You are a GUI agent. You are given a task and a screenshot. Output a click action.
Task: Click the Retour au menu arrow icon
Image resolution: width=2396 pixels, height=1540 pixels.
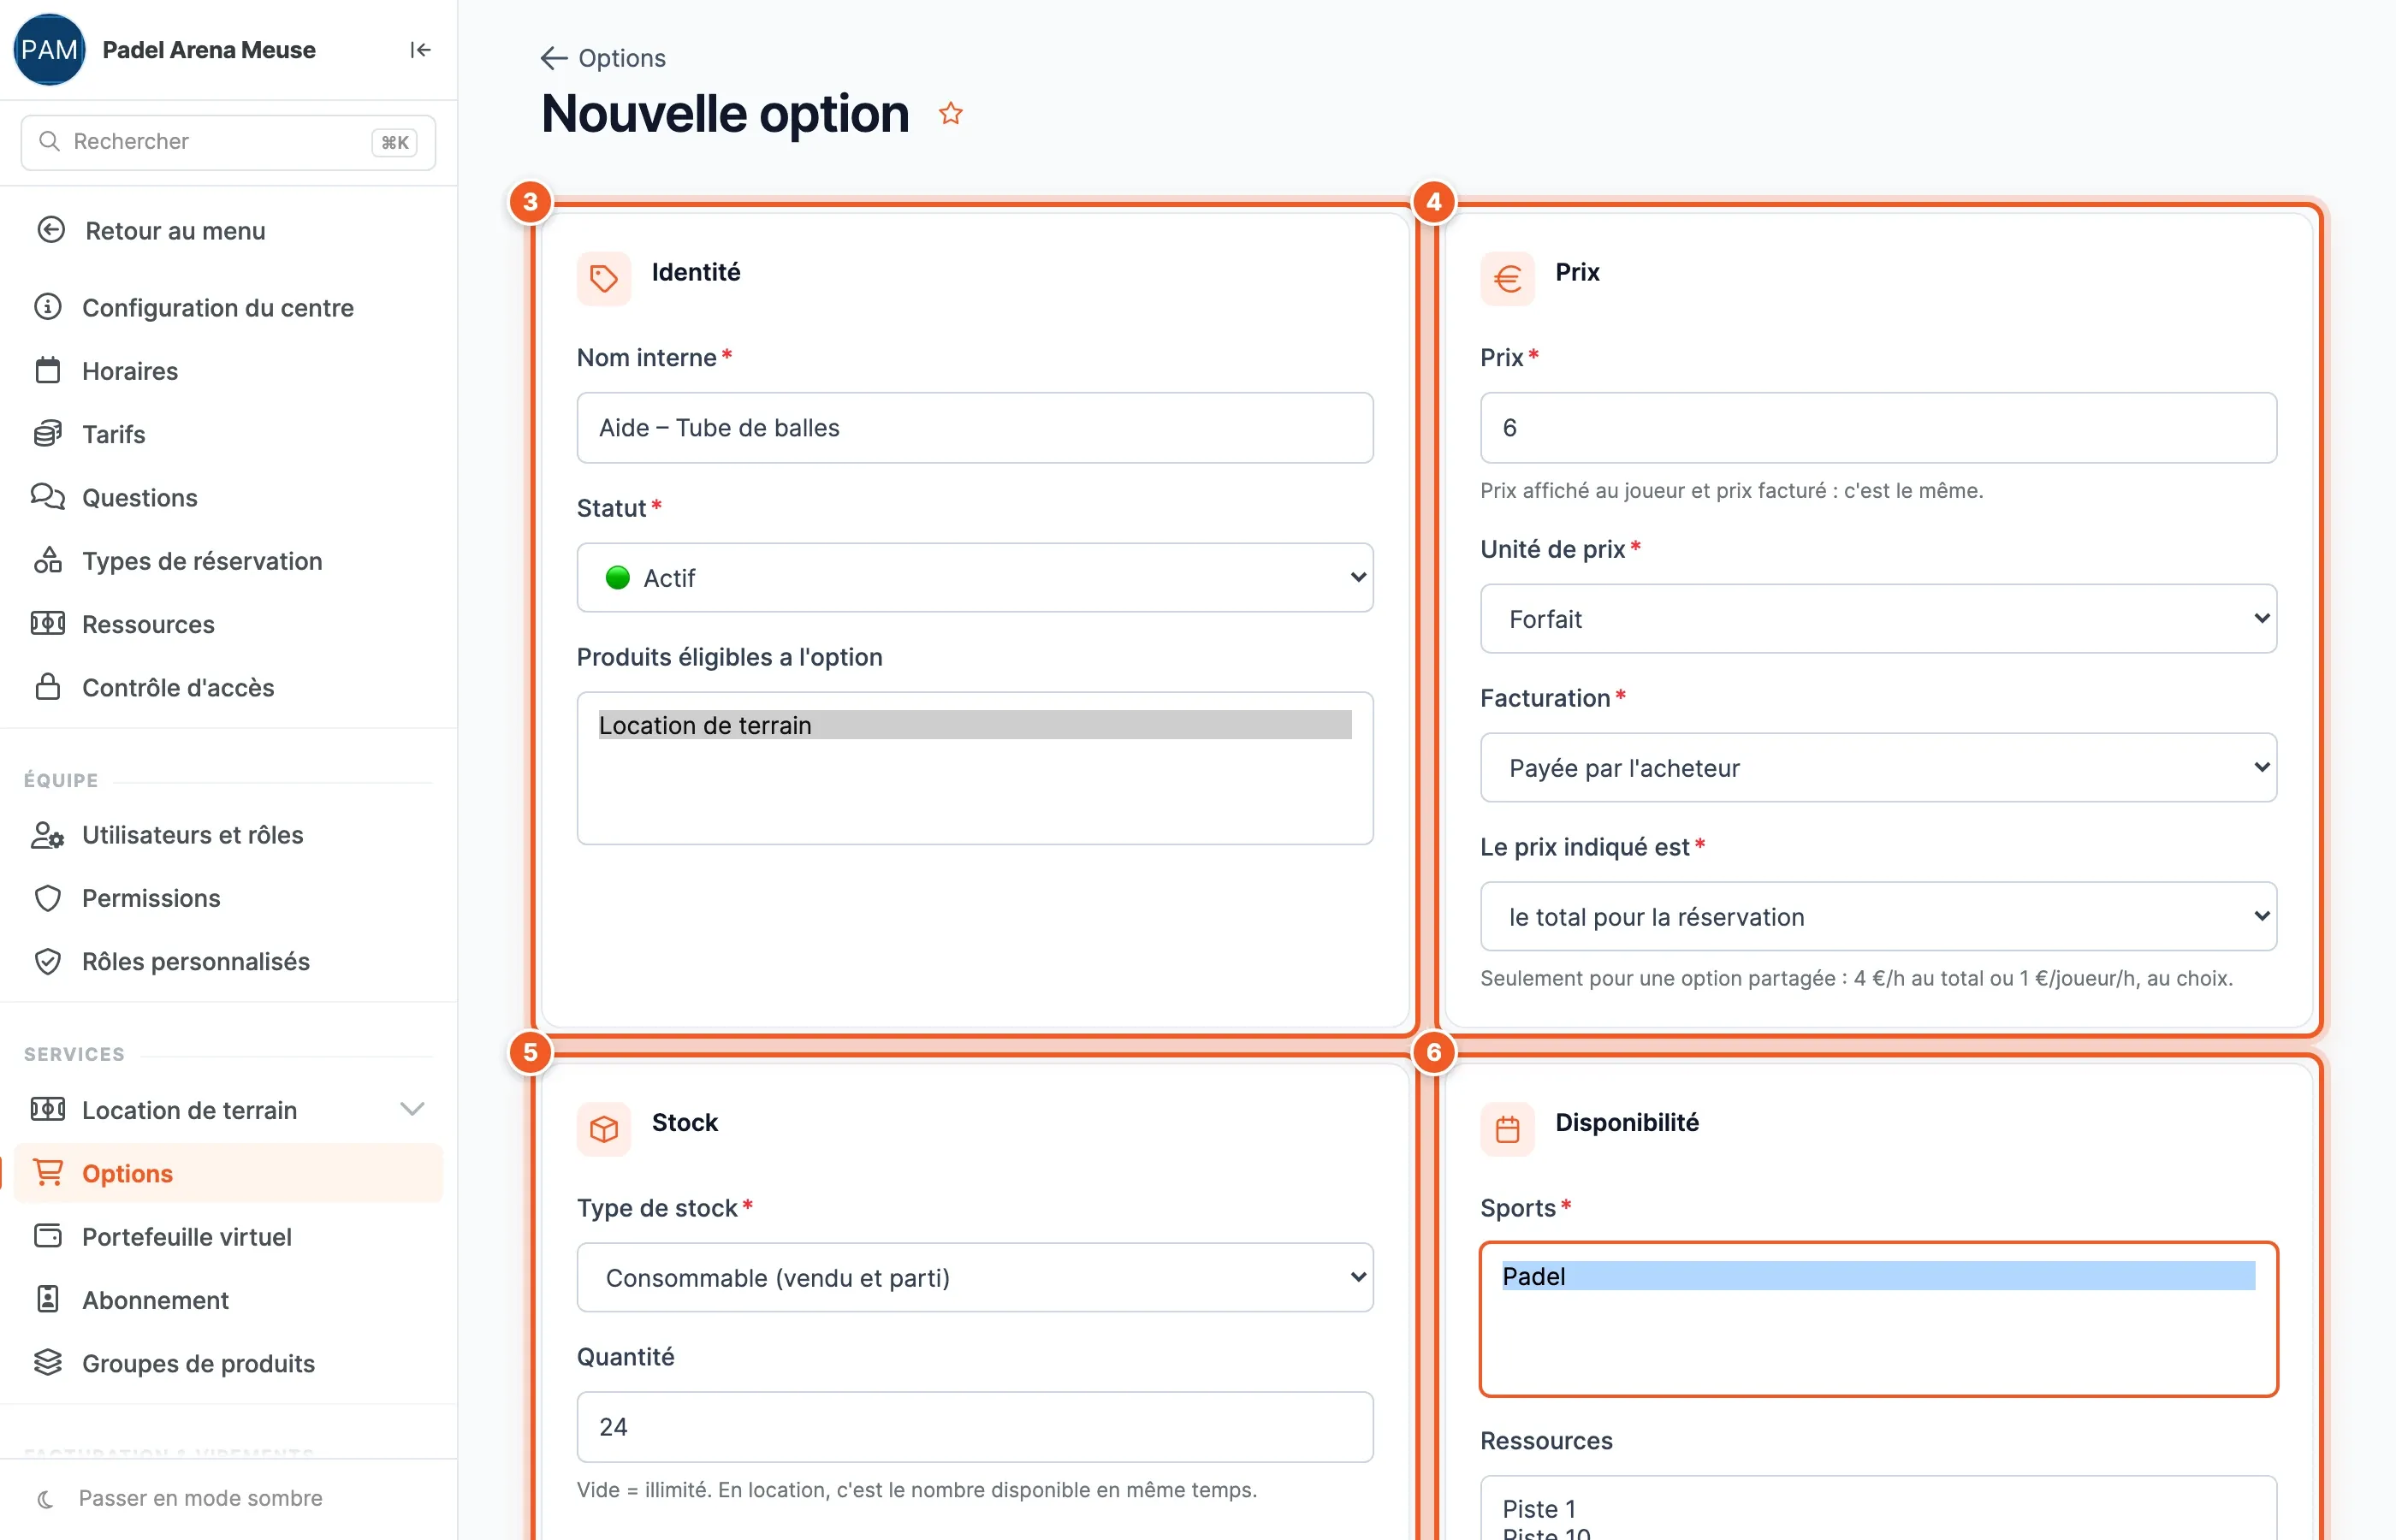tap(51, 230)
